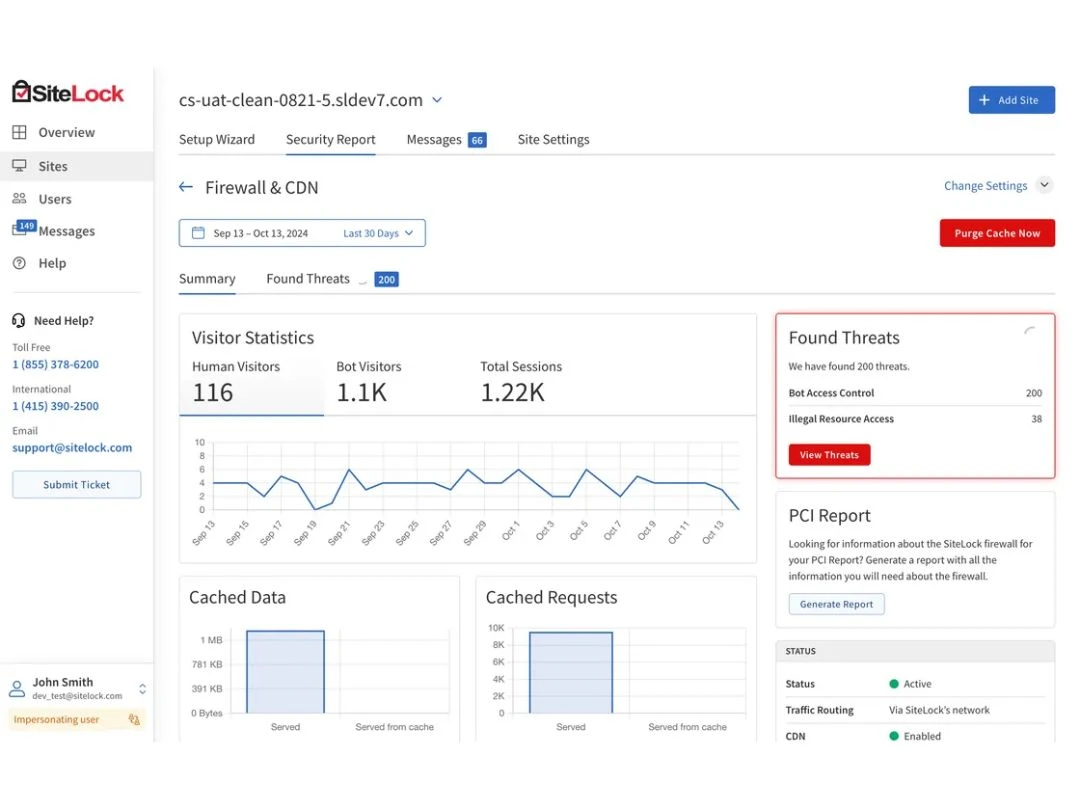Open the Last 30 Days dropdown
This screenshot has height=810, width=1080.
378,233
